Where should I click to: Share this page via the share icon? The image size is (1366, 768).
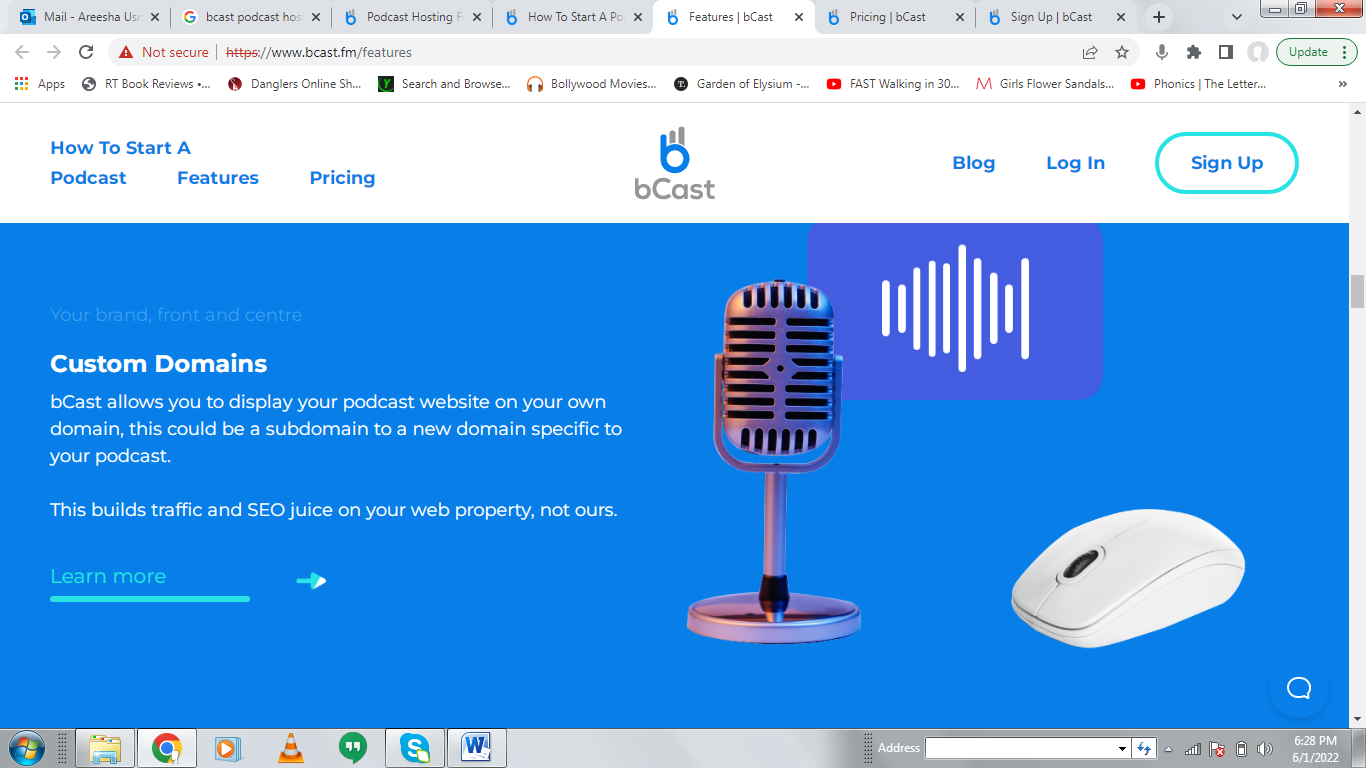click(x=1090, y=52)
